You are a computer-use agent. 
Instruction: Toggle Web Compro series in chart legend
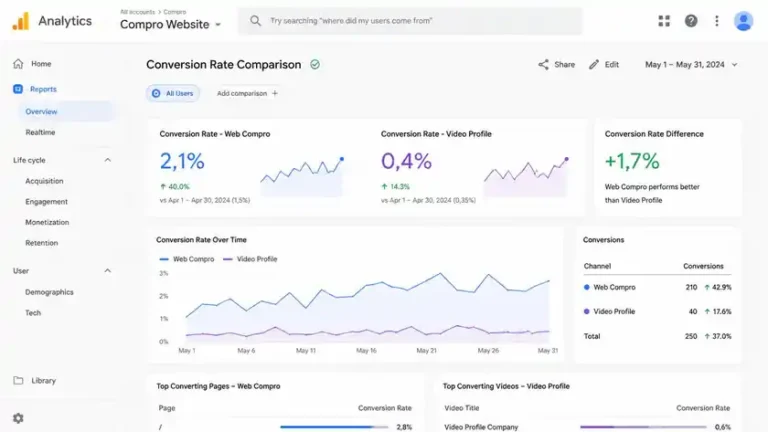(187, 259)
